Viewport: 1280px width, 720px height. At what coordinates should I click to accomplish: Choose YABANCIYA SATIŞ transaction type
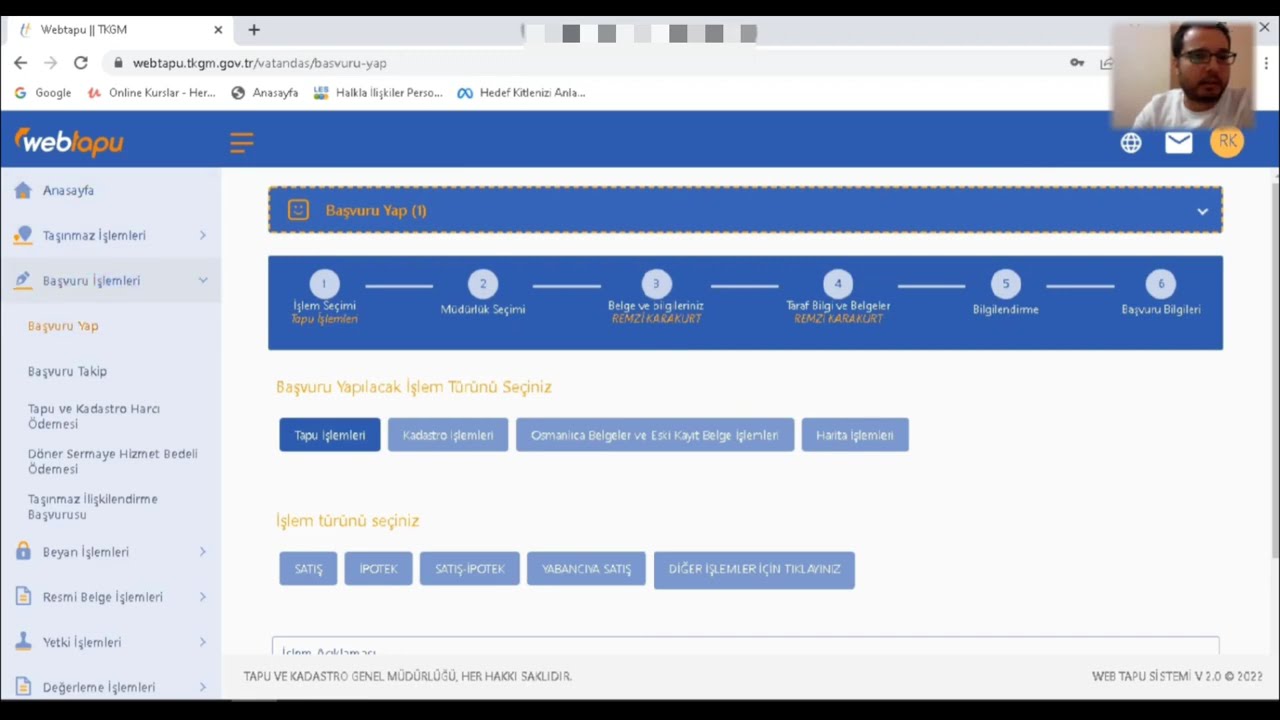(586, 569)
